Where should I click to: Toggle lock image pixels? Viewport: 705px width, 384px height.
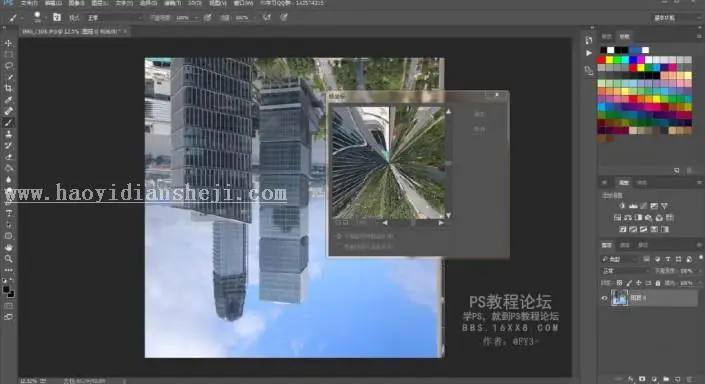[629, 283]
